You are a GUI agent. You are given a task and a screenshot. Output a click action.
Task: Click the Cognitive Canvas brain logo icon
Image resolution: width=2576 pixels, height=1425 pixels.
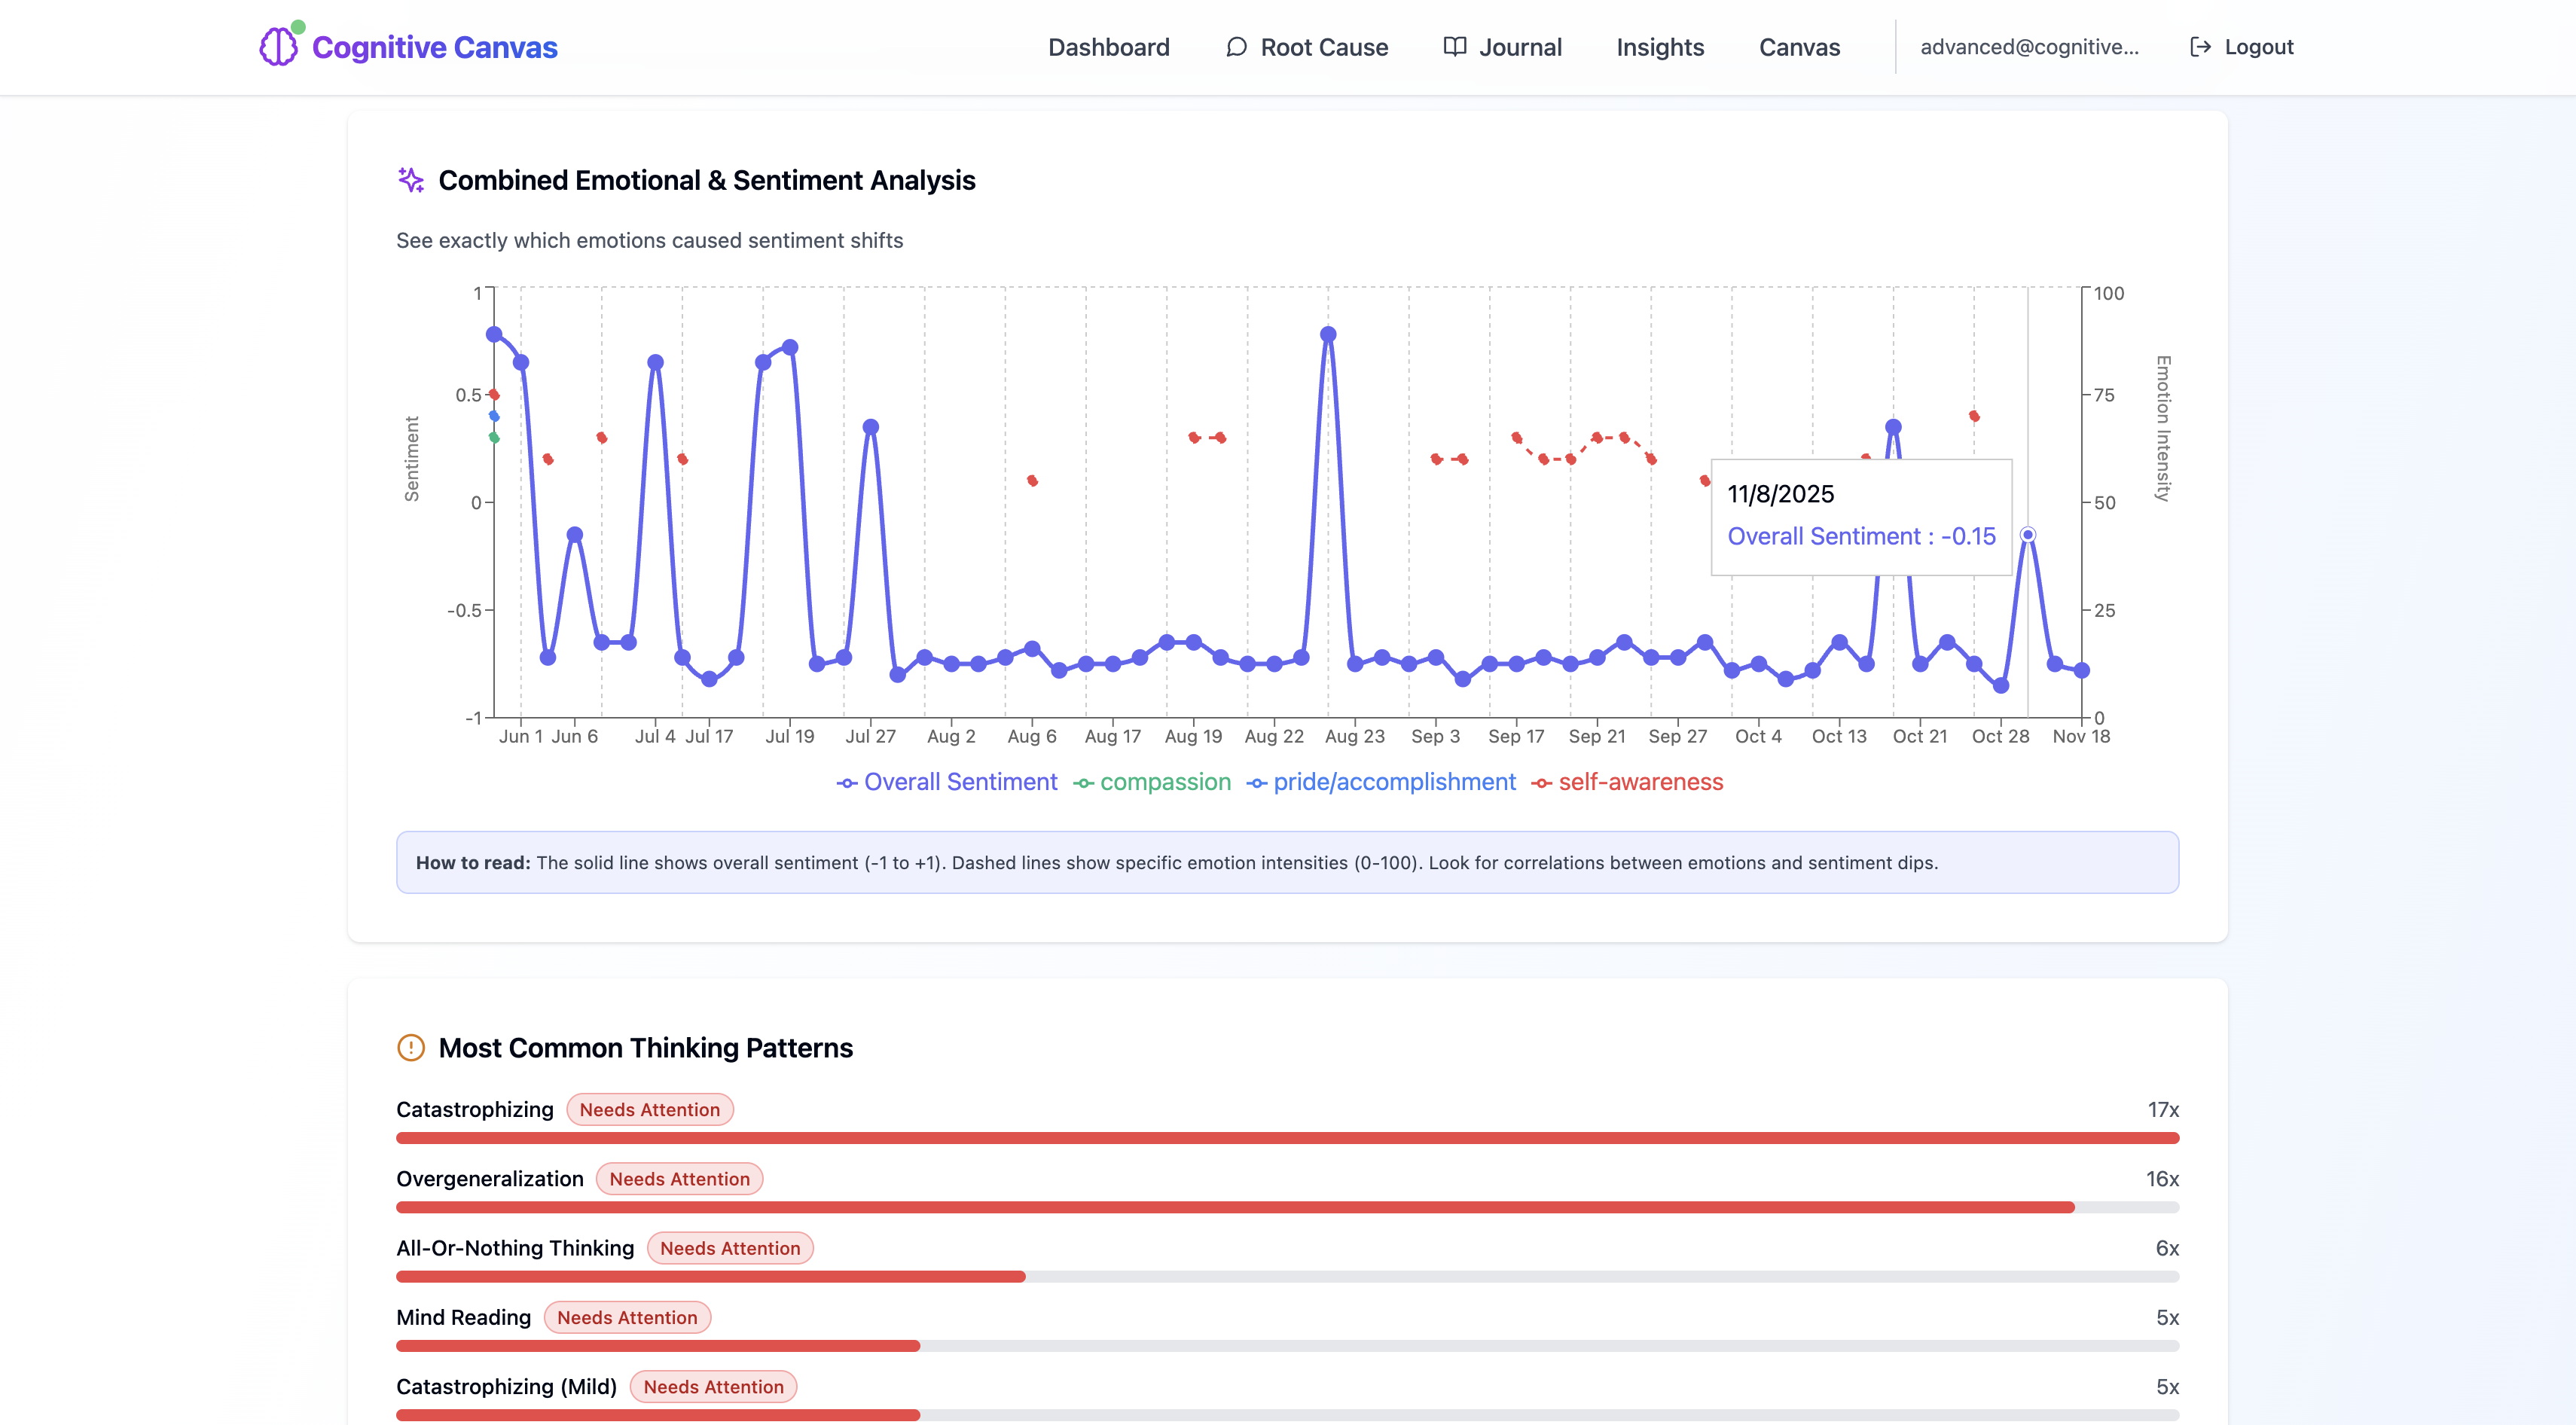pos(278,47)
